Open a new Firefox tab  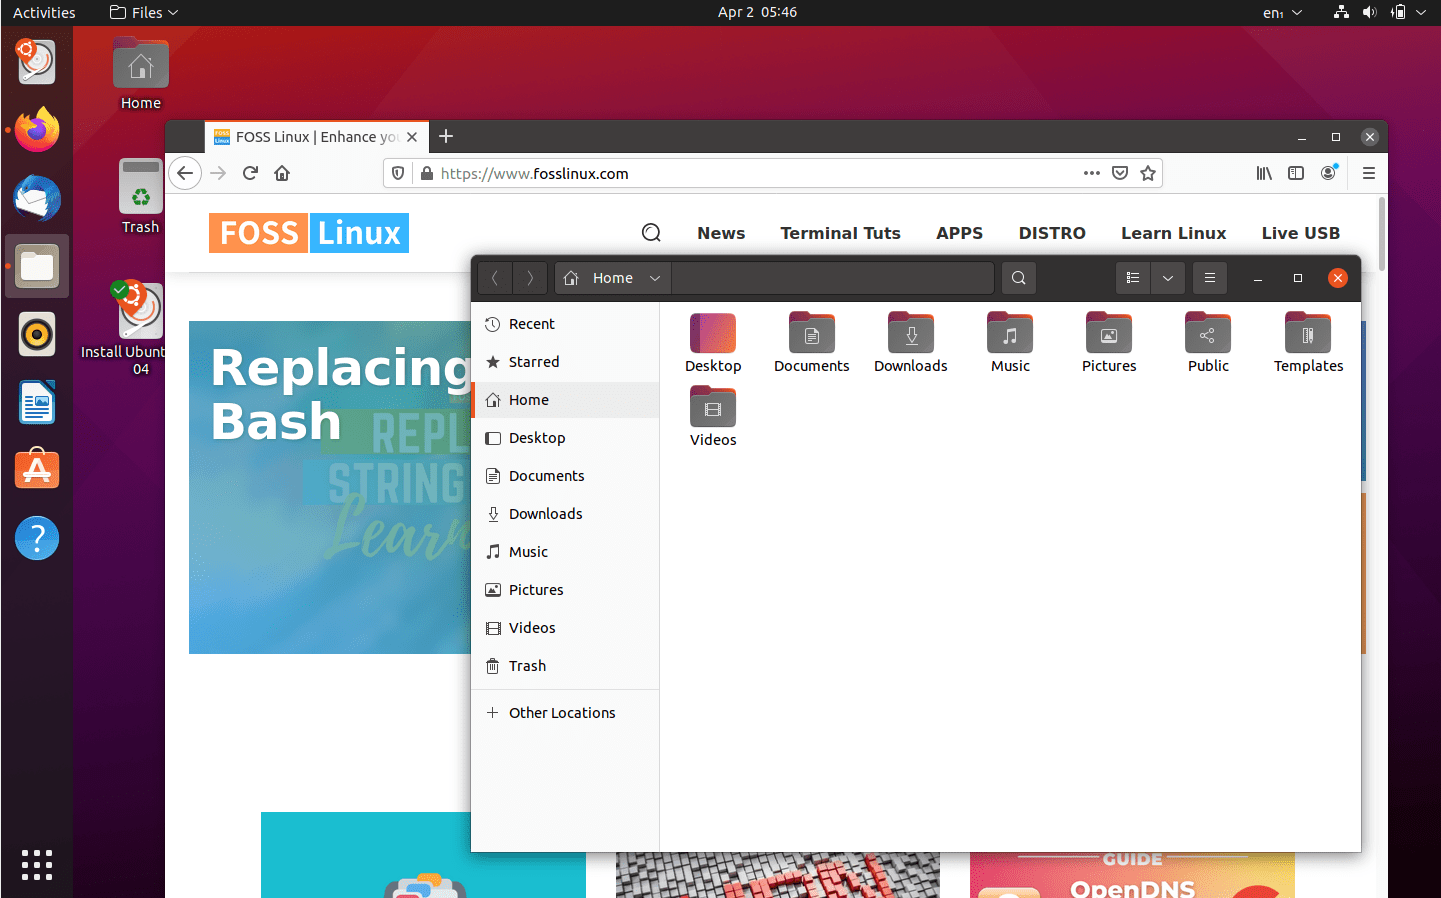pos(446,136)
